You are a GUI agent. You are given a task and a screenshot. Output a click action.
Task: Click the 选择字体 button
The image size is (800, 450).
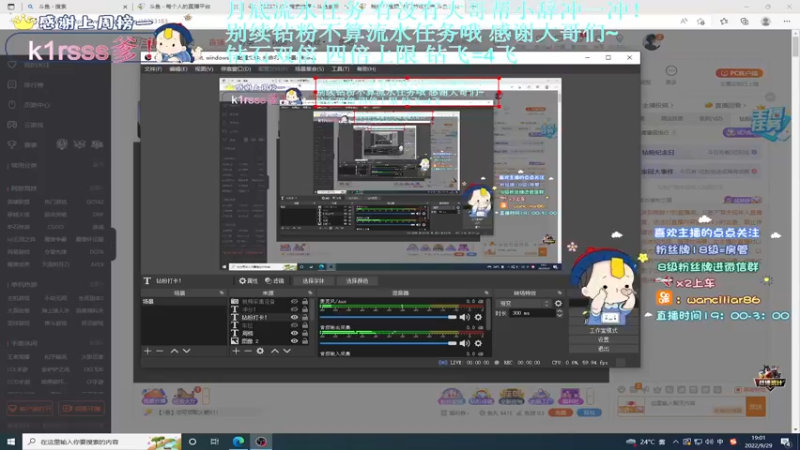(313, 281)
